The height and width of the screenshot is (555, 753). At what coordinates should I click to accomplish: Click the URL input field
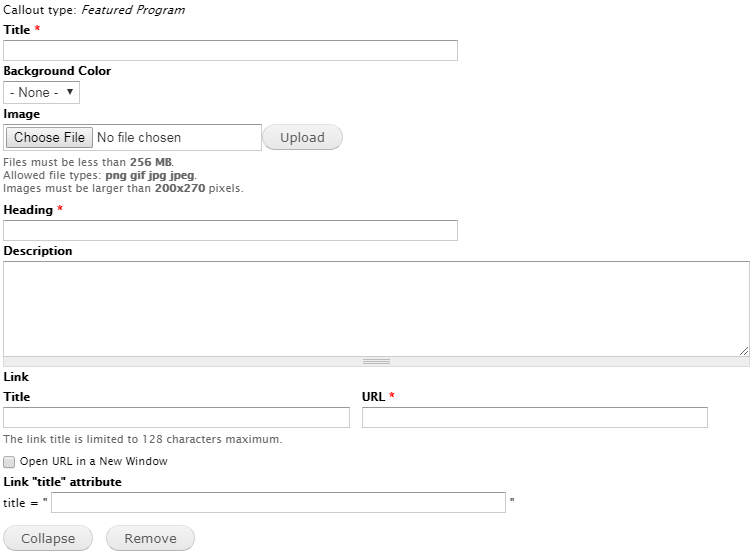pos(535,417)
